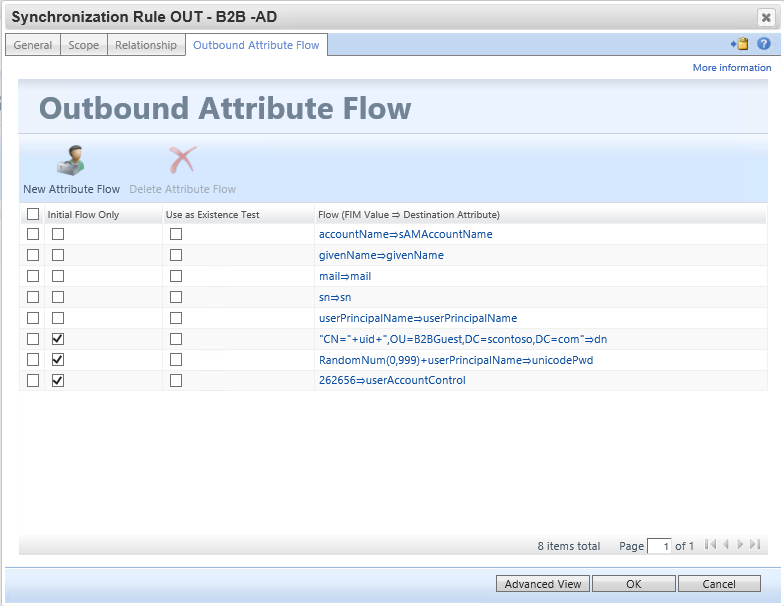The image size is (784, 606).
Task: Uncheck Initial Flow Only for unicodePwd flow
Action: (x=58, y=360)
